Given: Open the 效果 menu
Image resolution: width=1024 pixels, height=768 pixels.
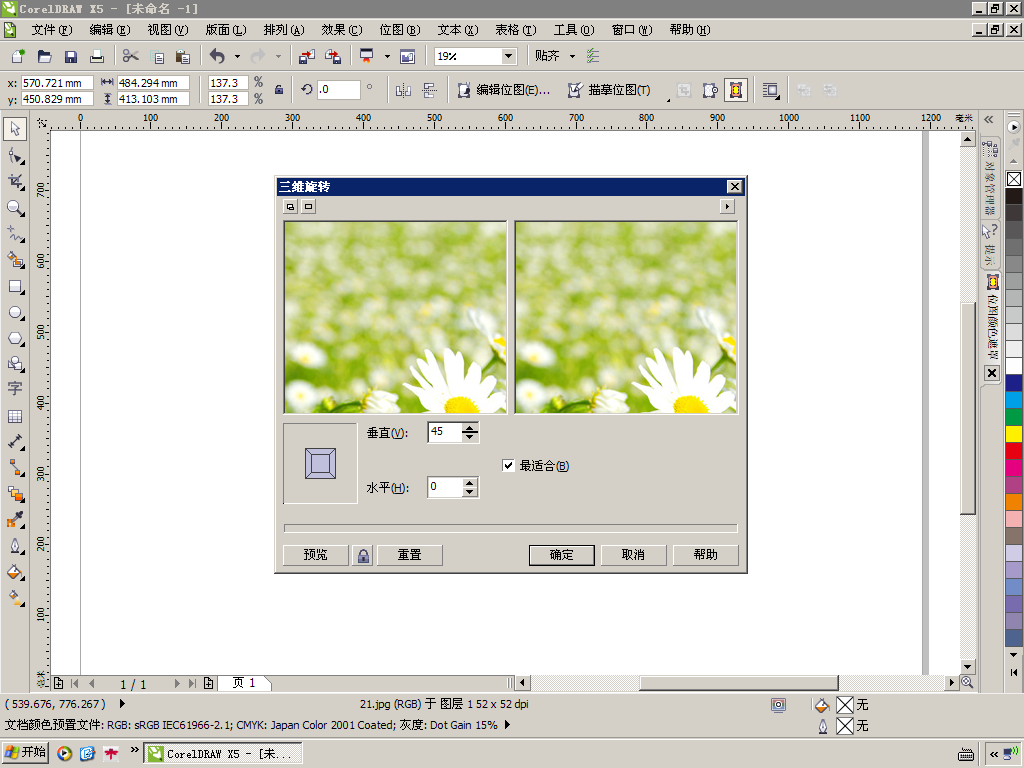Looking at the screenshot, I should [342, 30].
